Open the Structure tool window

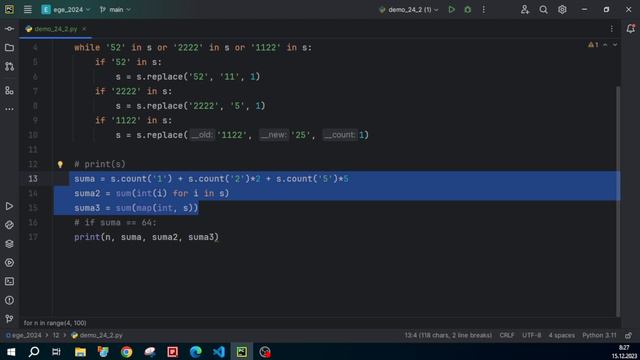(9, 90)
